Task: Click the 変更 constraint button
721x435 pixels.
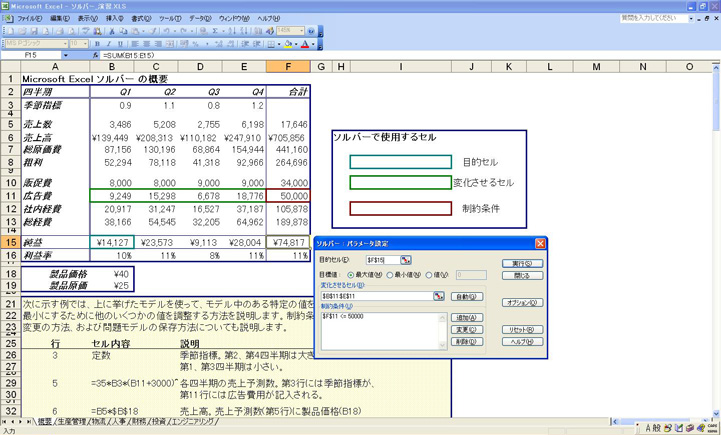Action: pyautogui.click(x=467, y=330)
